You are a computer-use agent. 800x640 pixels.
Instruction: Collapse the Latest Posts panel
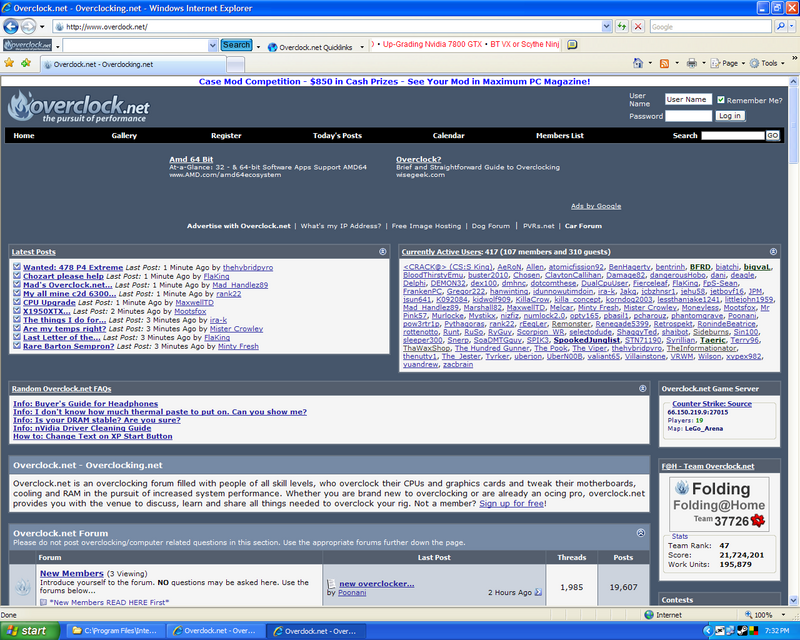(383, 251)
